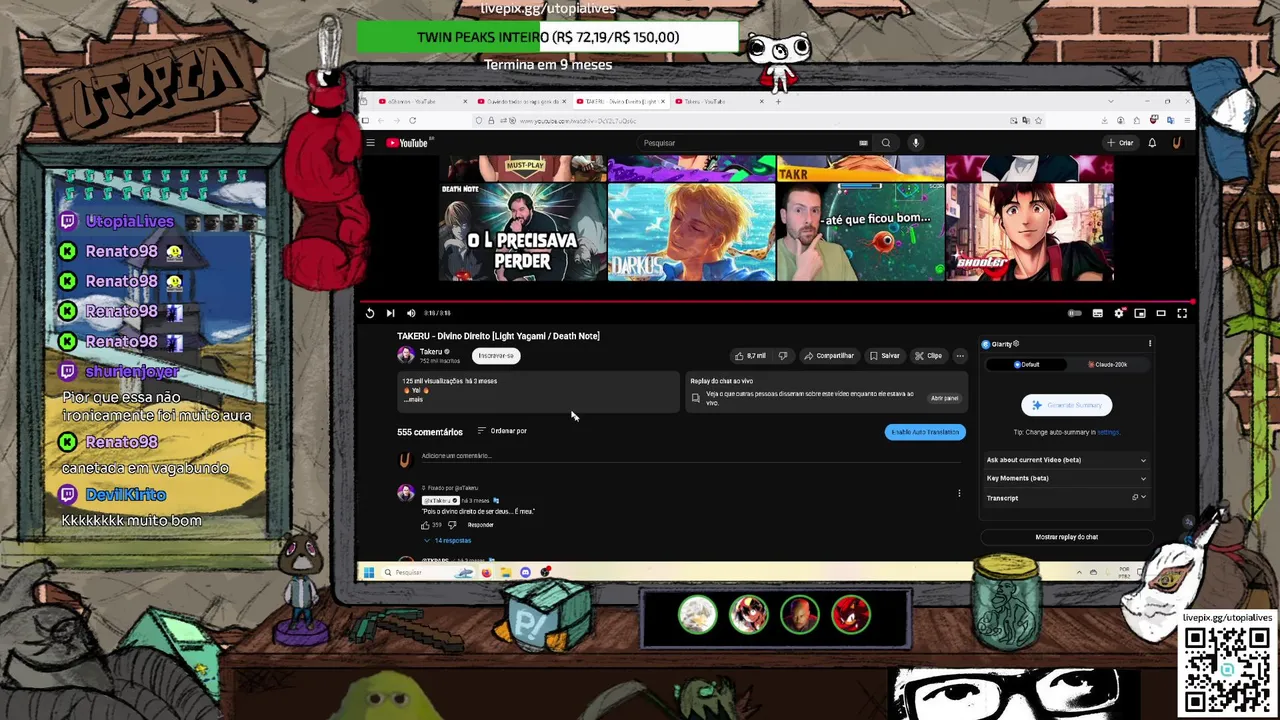The width and height of the screenshot is (1280, 720).
Task: Open player settings gear
Action: pyautogui.click(x=1119, y=313)
